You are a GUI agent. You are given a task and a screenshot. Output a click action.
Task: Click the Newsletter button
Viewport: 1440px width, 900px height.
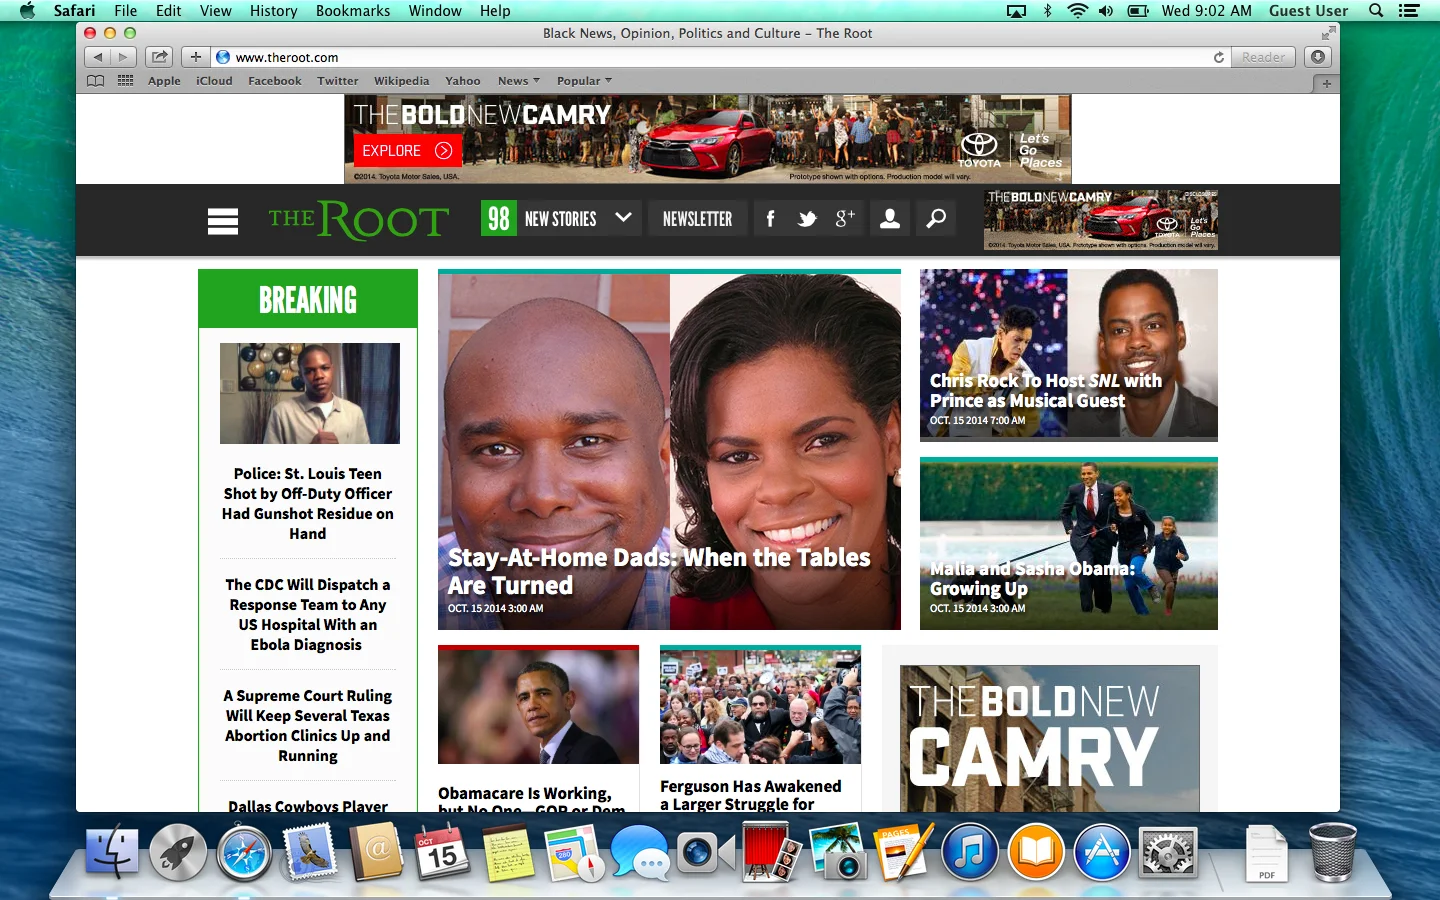coord(698,219)
